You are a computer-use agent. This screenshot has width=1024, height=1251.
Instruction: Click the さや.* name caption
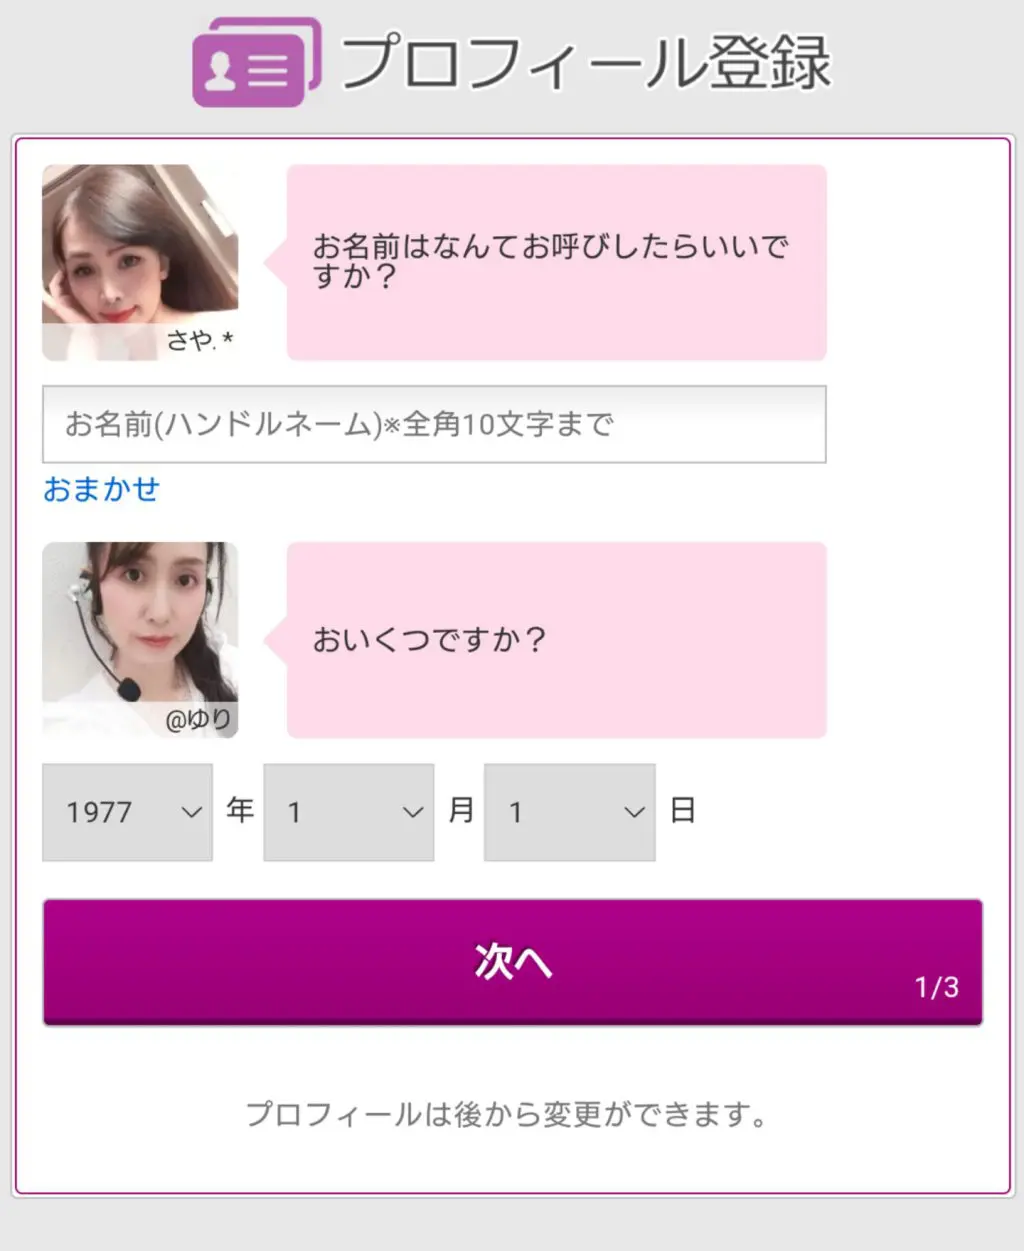[199, 341]
